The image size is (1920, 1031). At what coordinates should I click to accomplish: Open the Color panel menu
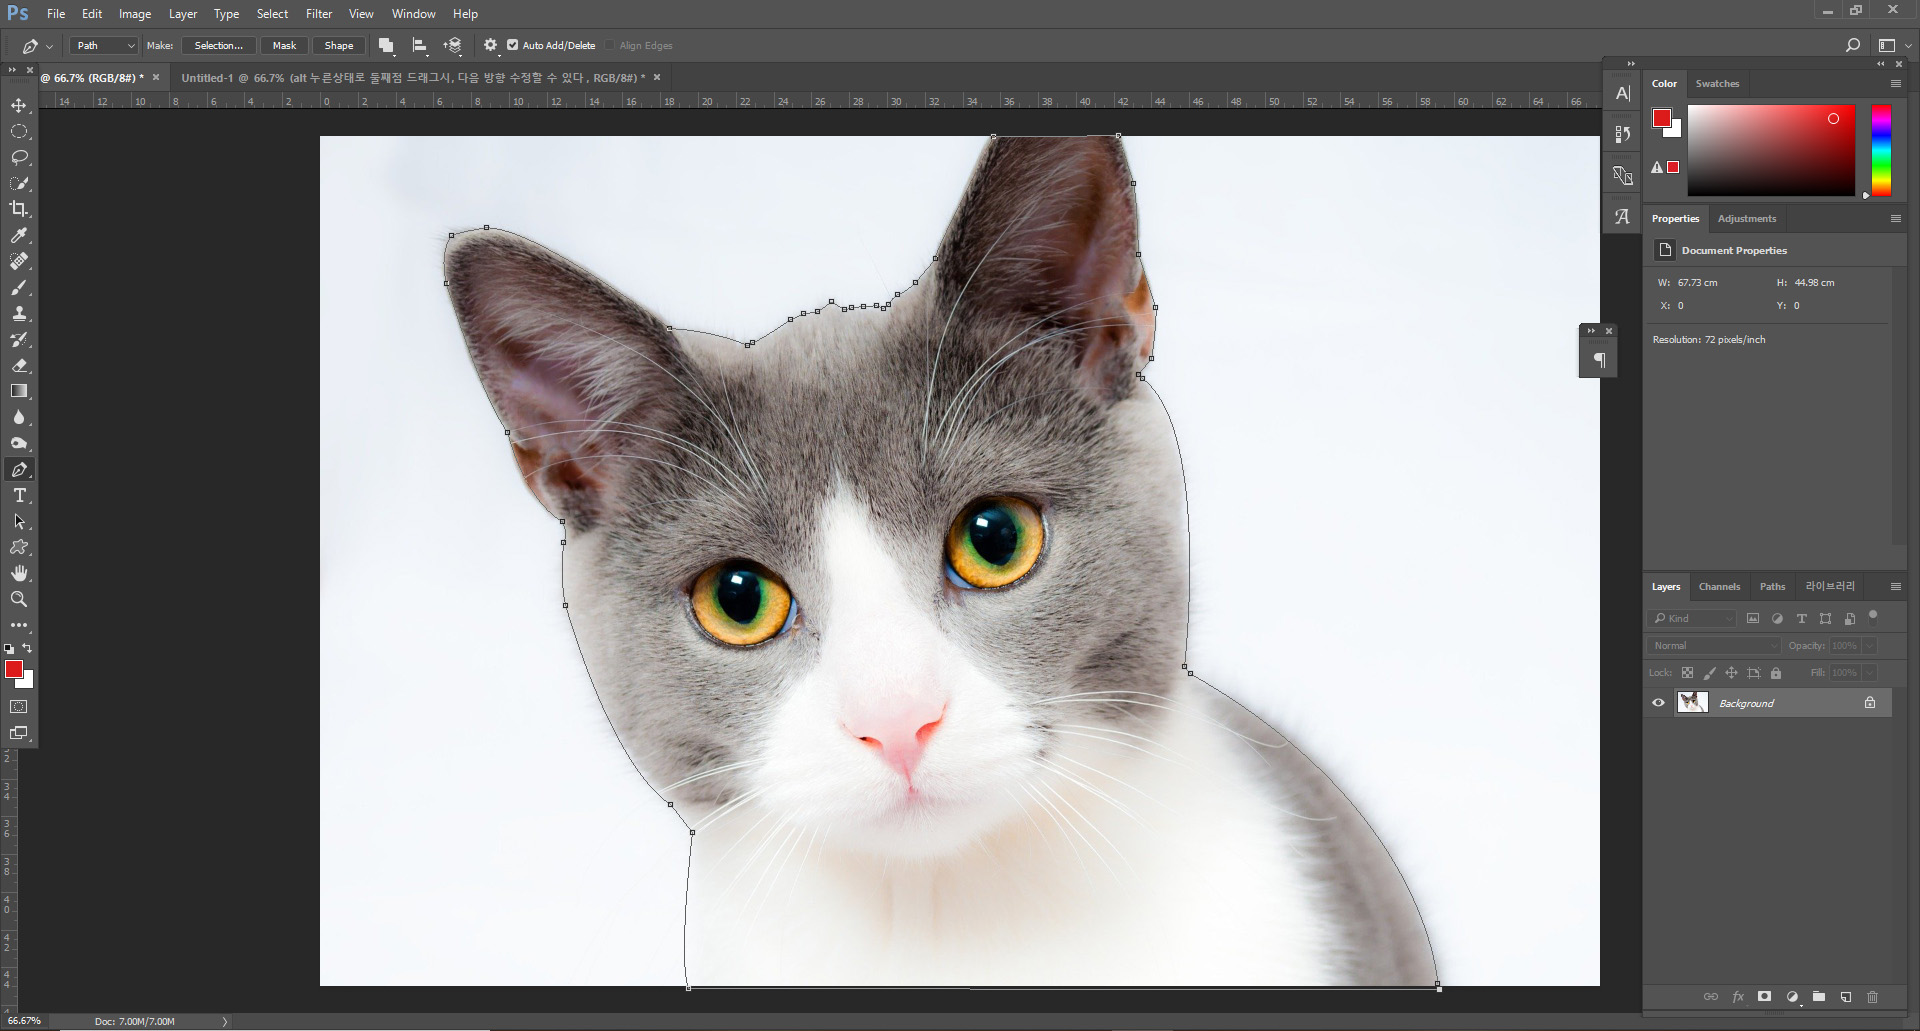(x=1895, y=84)
